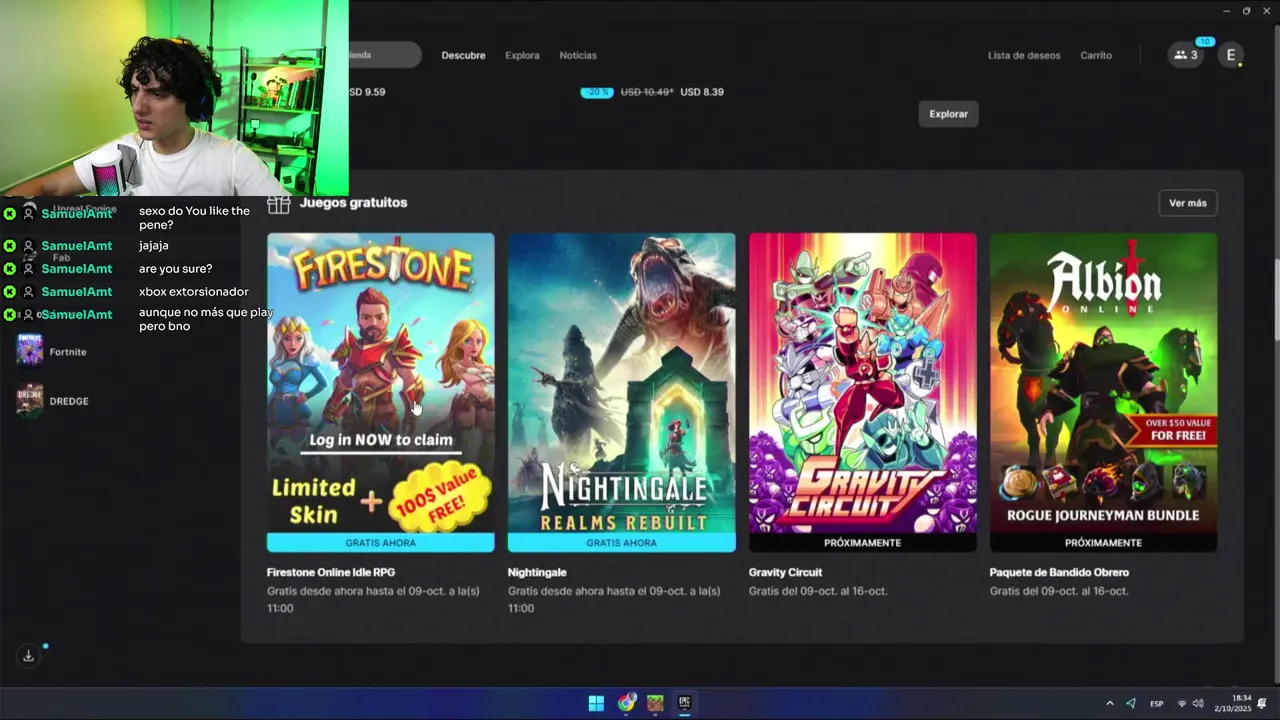Click the 'Gratis del 09-oct. al 16-oct.' under Paquete de Bandido Obrero
The image size is (1280, 720).
[1059, 591]
